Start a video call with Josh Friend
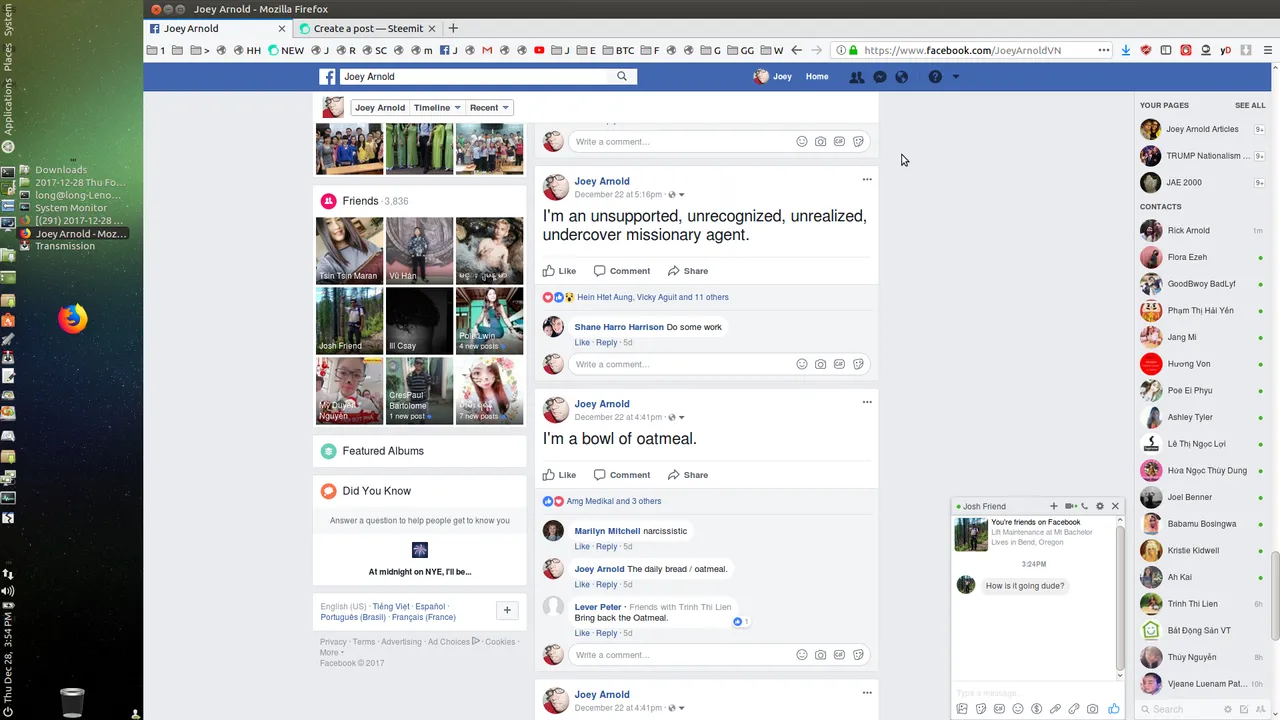The image size is (1280, 720). click(x=1070, y=506)
